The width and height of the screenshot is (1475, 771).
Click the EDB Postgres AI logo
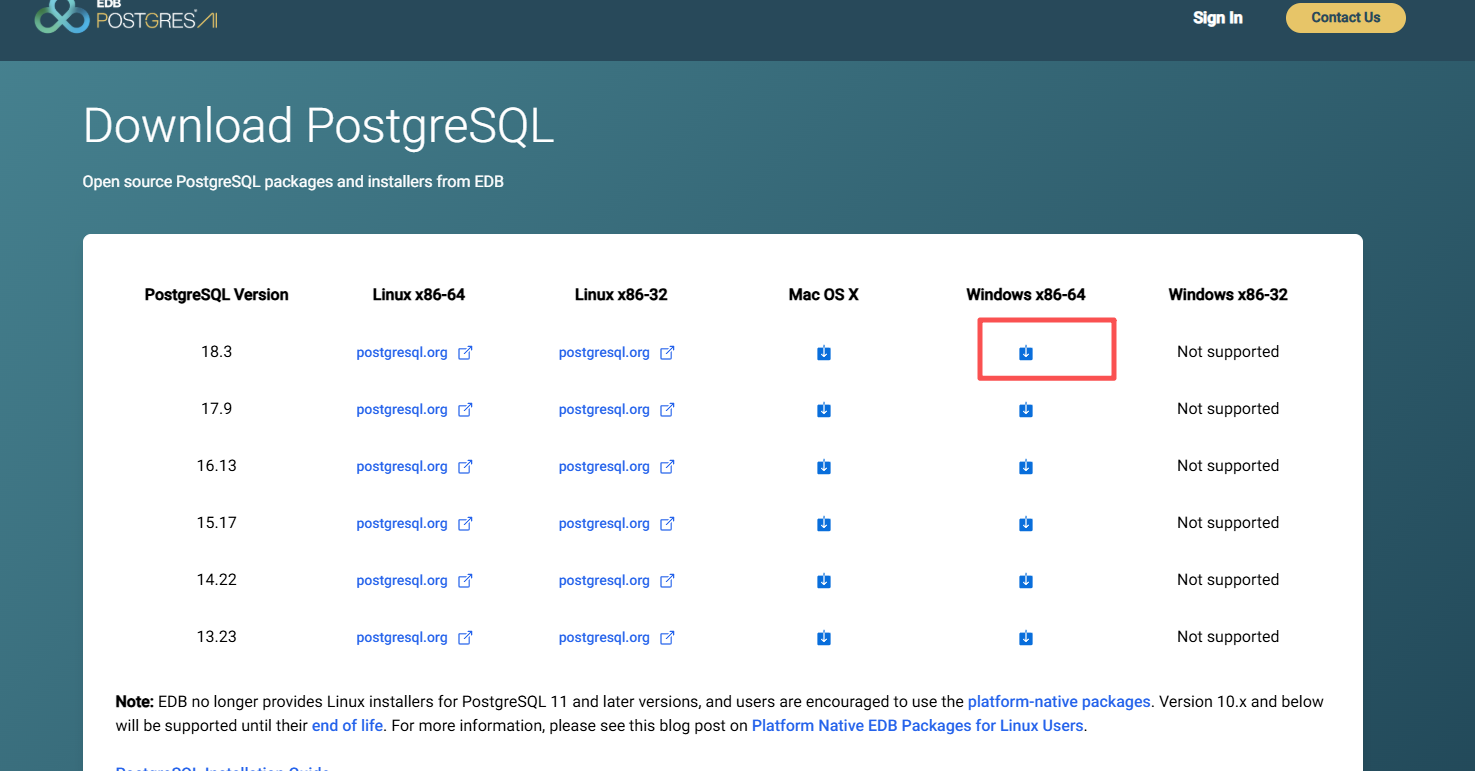point(126,16)
